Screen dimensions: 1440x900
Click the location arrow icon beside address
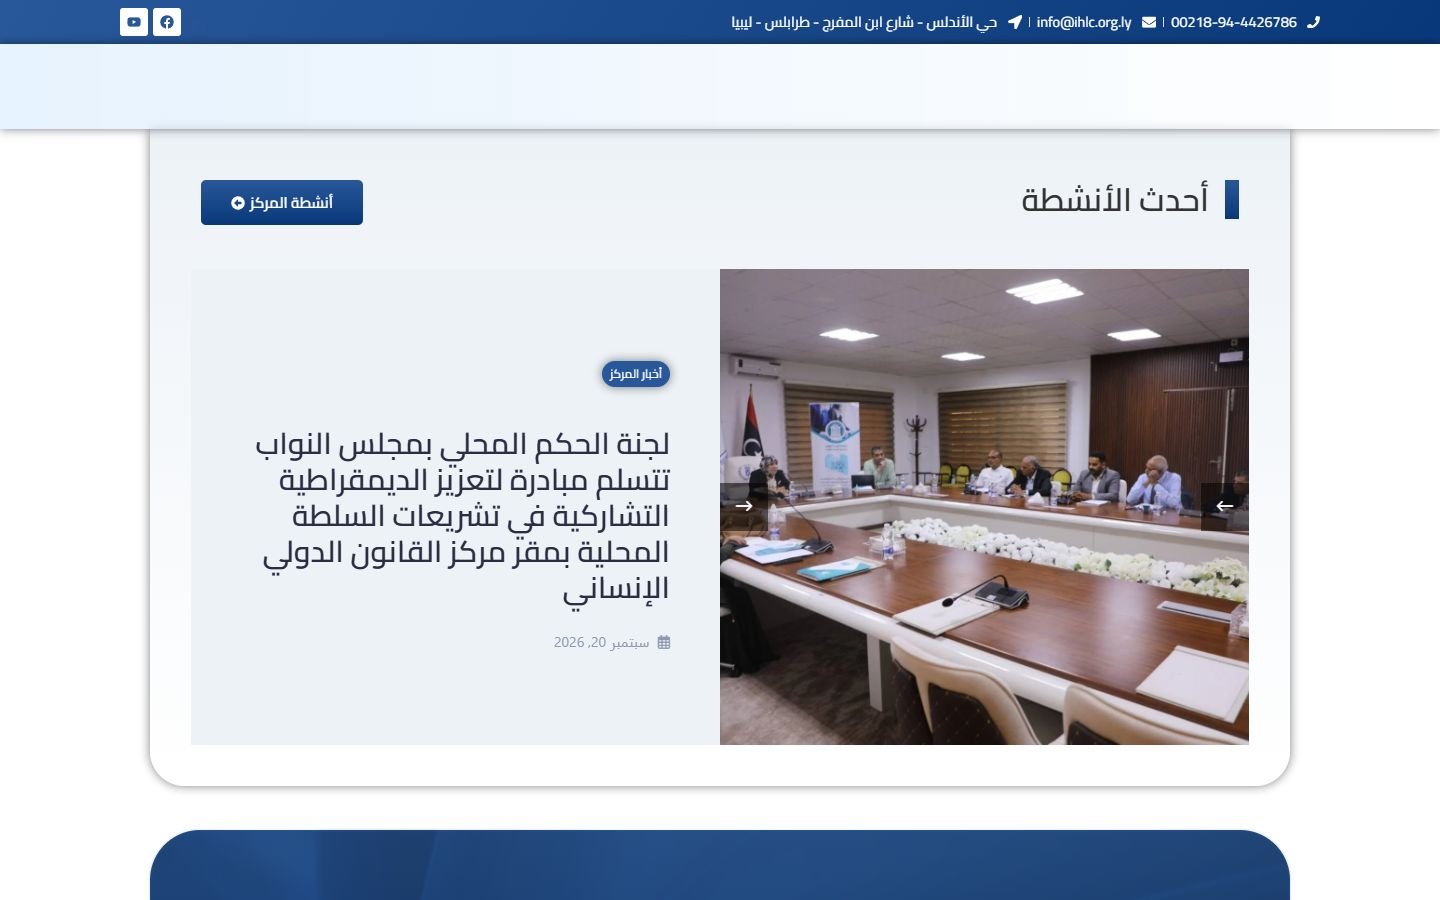click(x=1015, y=22)
